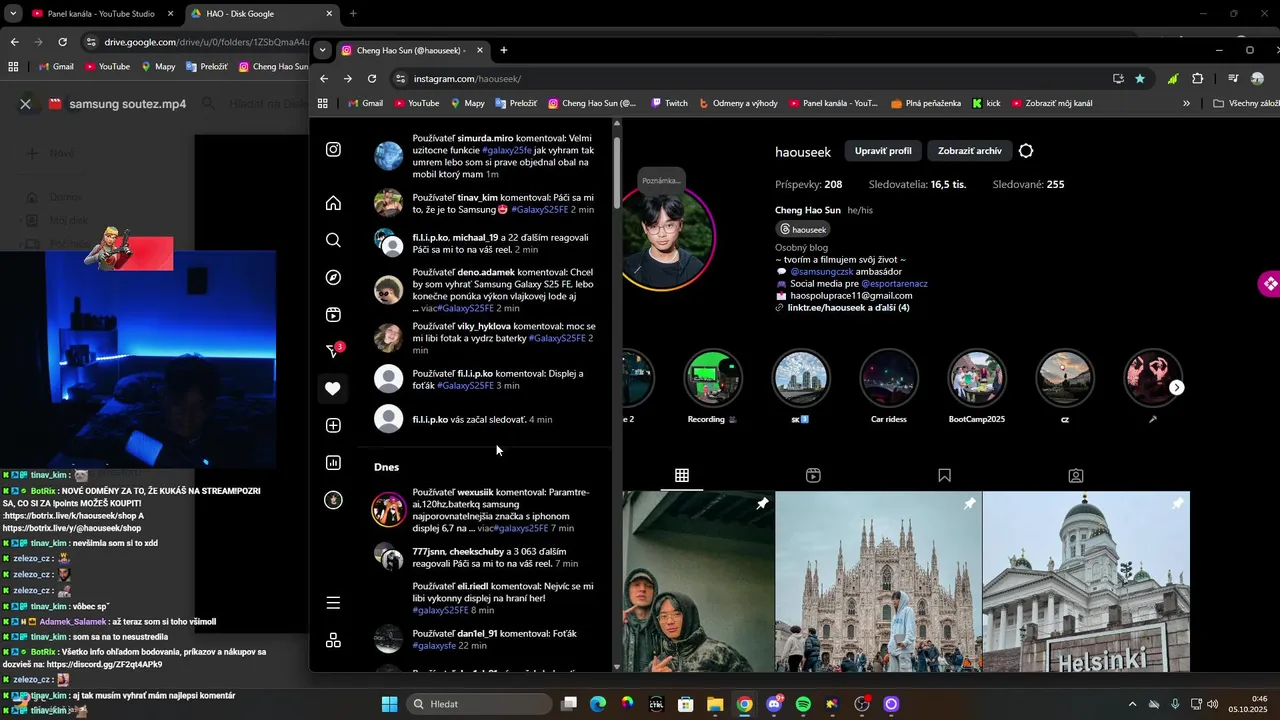Switch to Panel kanála YouTube Studio tab
Screen dimensions: 1280x720
[x=102, y=14]
